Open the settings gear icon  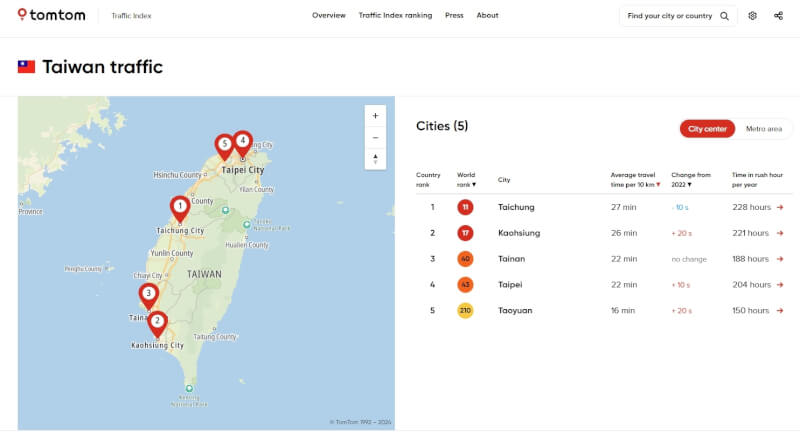[x=752, y=16]
